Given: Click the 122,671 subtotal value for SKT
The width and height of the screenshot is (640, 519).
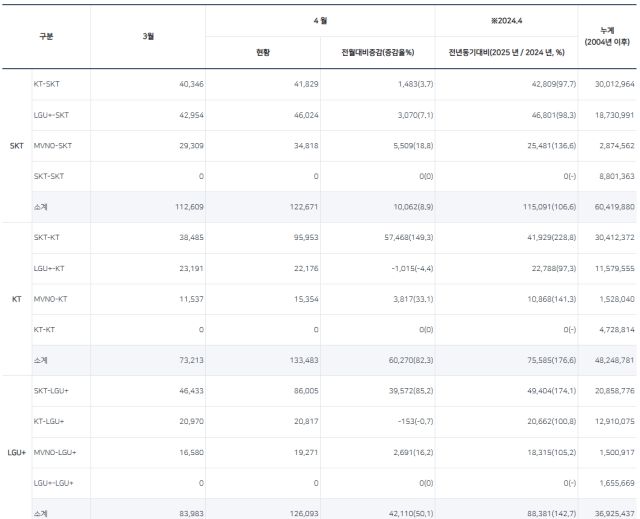Looking at the screenshot, I should pos(300,207).
